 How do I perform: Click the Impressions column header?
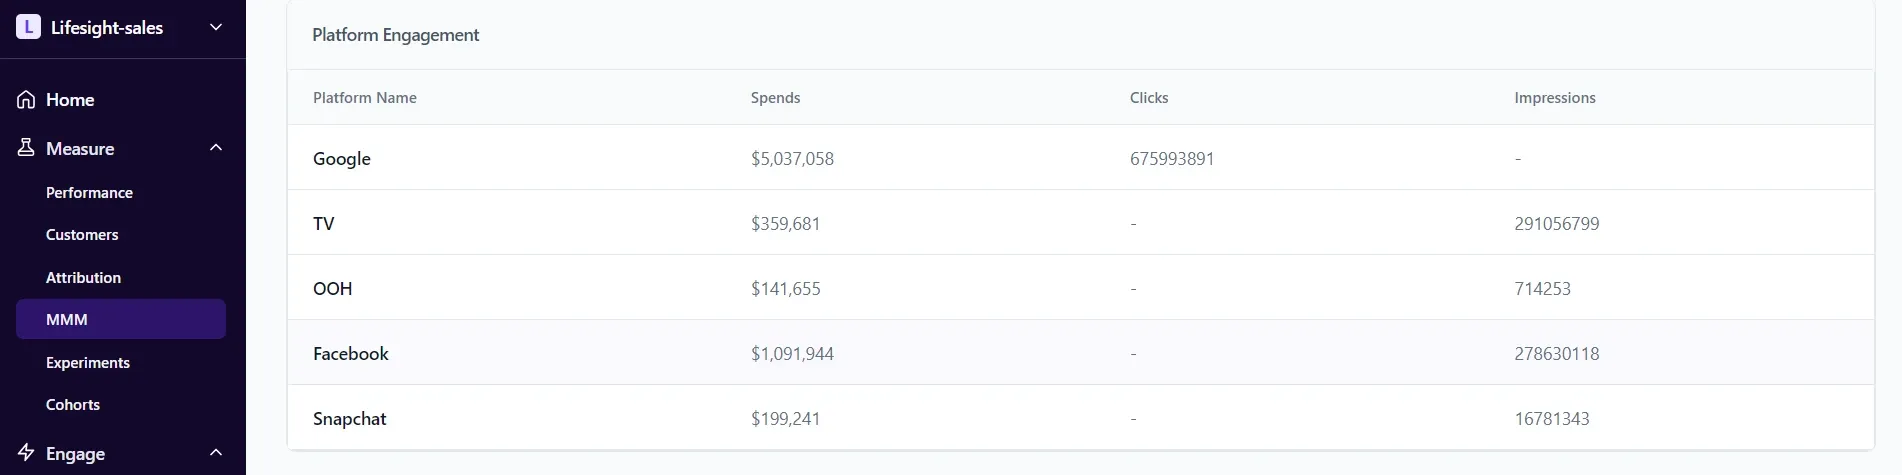point(1554,98)
